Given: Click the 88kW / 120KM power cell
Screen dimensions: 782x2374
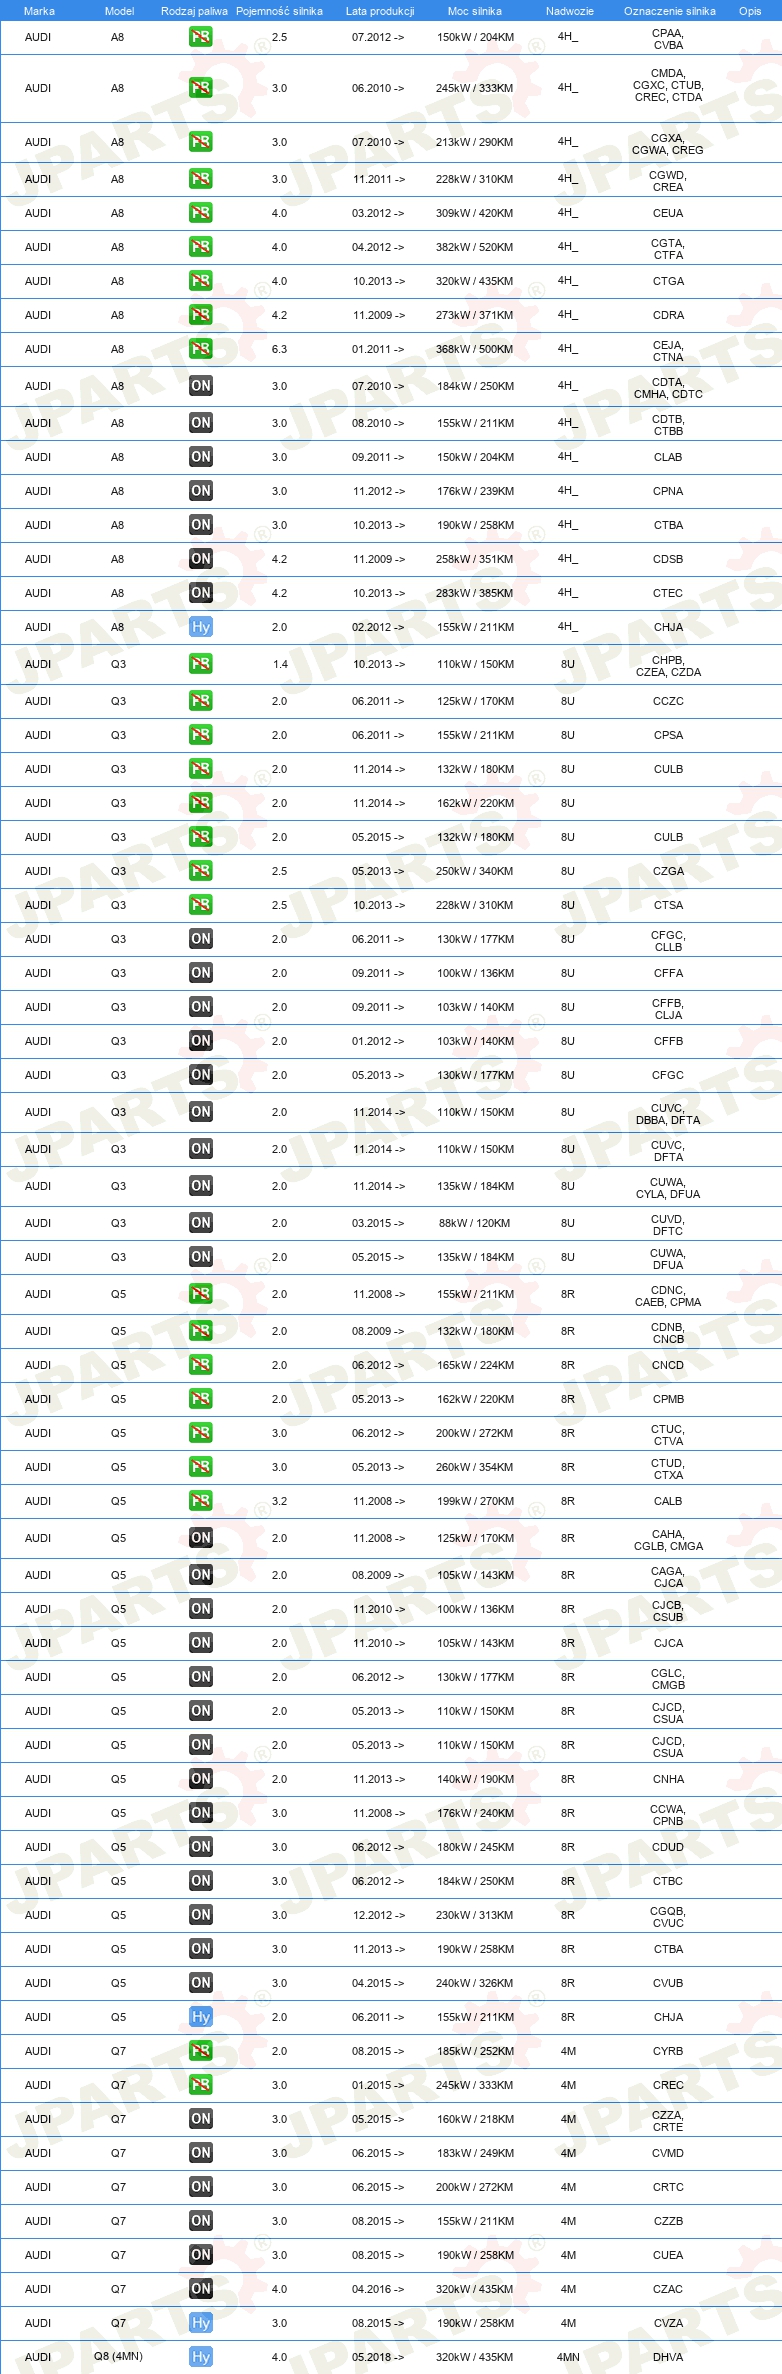Looking at the screenshot, I should (475, 1223).
